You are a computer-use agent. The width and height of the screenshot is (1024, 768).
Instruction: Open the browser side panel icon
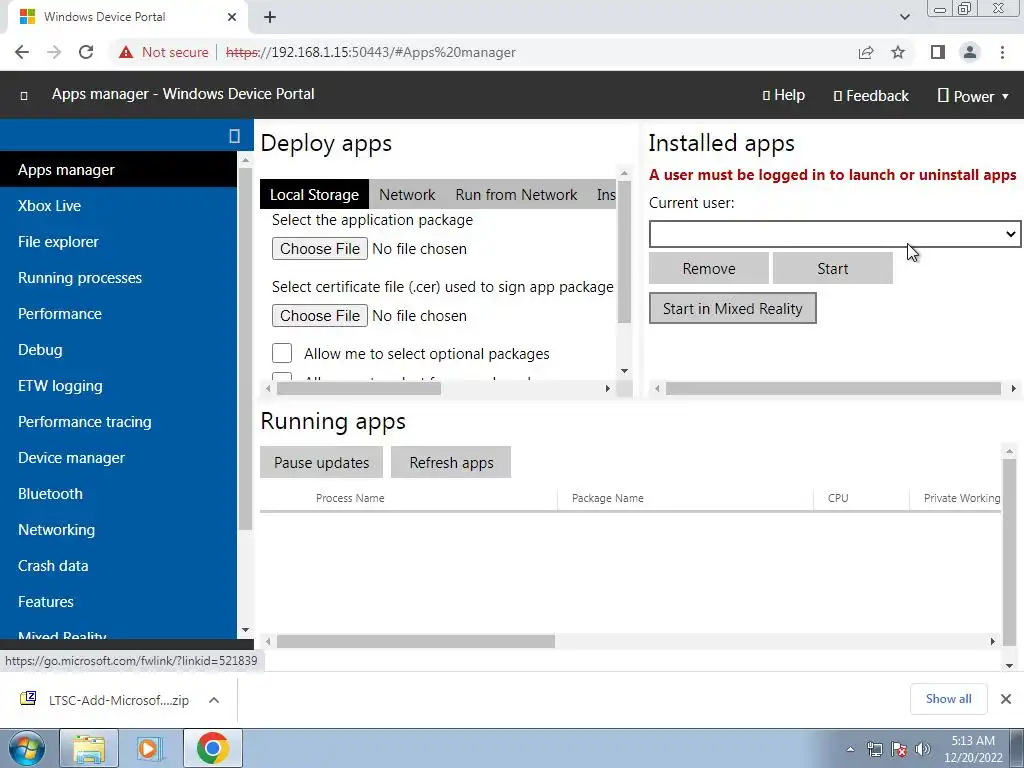click(938, 52)
